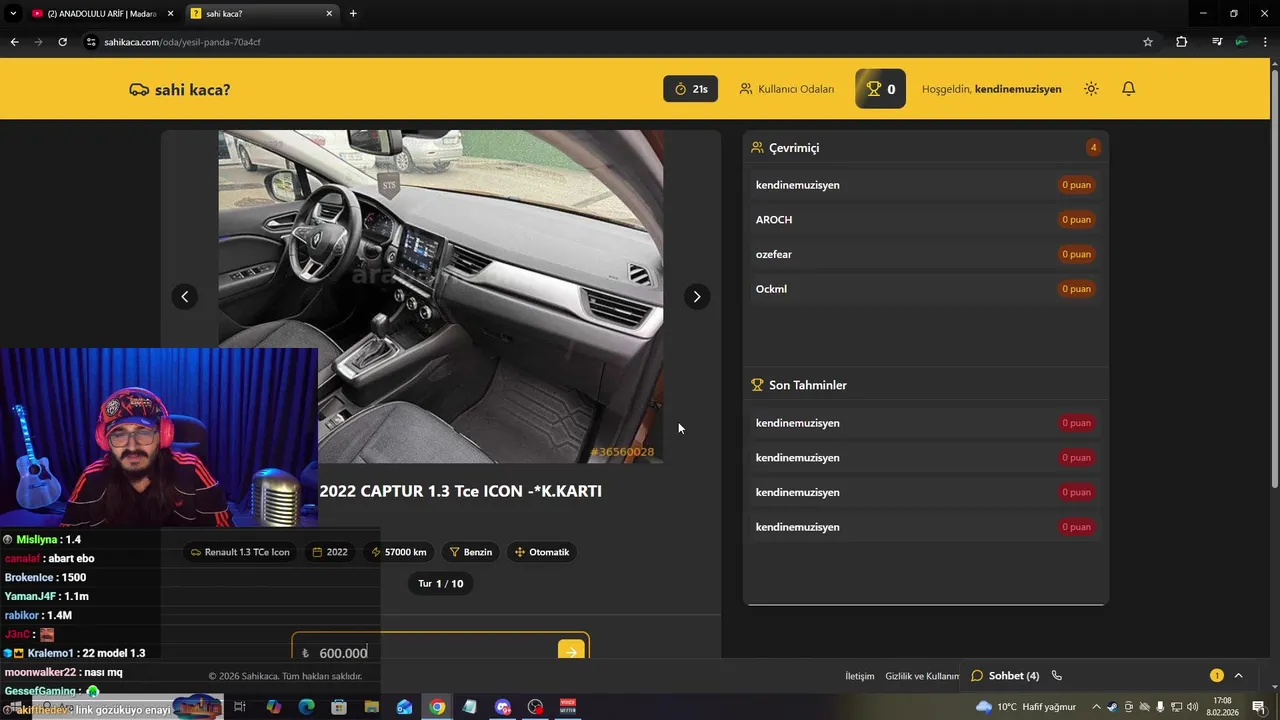Click the online count badge 4

(x=1093, y=147)
